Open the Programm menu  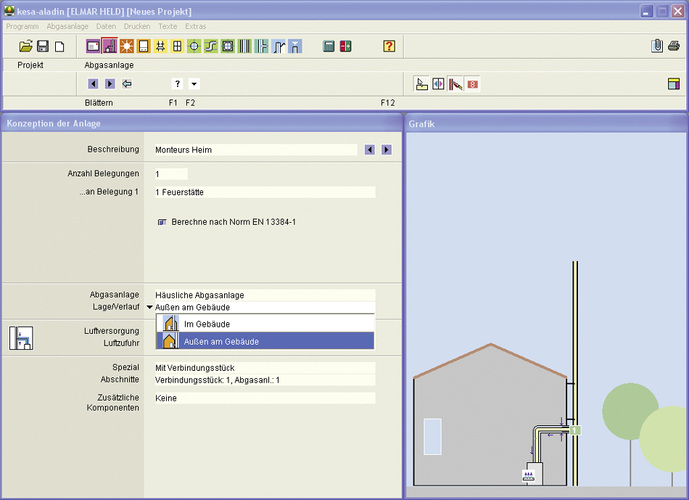[22, 25]
